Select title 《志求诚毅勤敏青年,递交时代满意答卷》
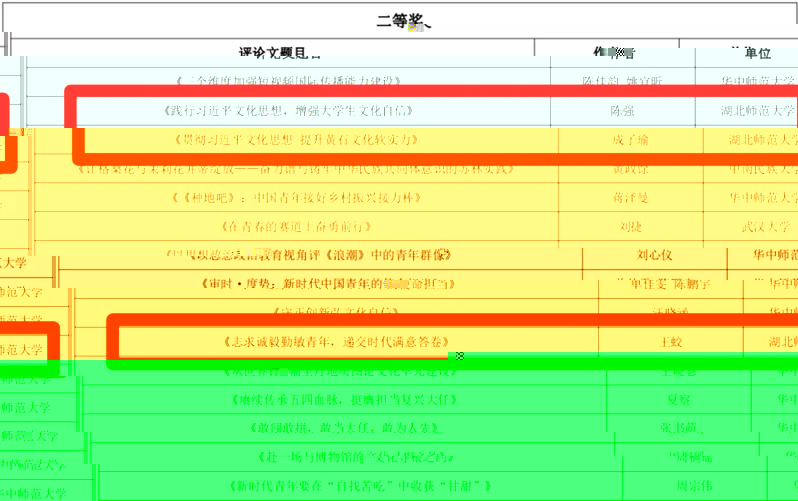 [336, 342]
